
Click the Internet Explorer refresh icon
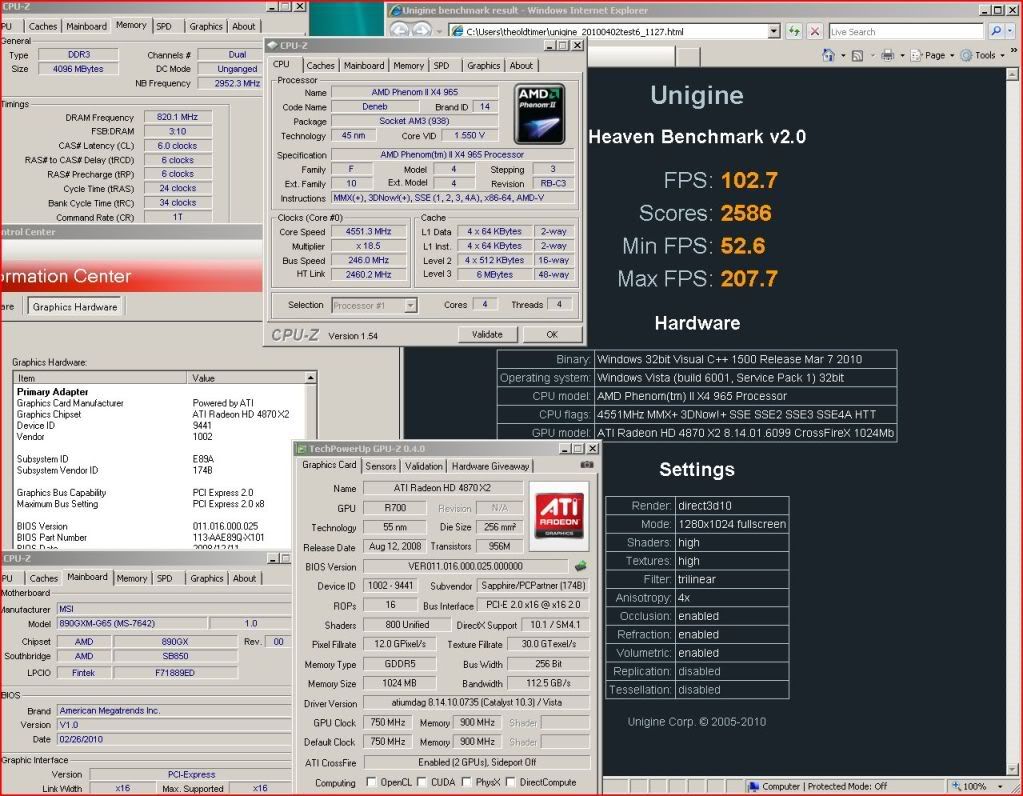[793, 32]
